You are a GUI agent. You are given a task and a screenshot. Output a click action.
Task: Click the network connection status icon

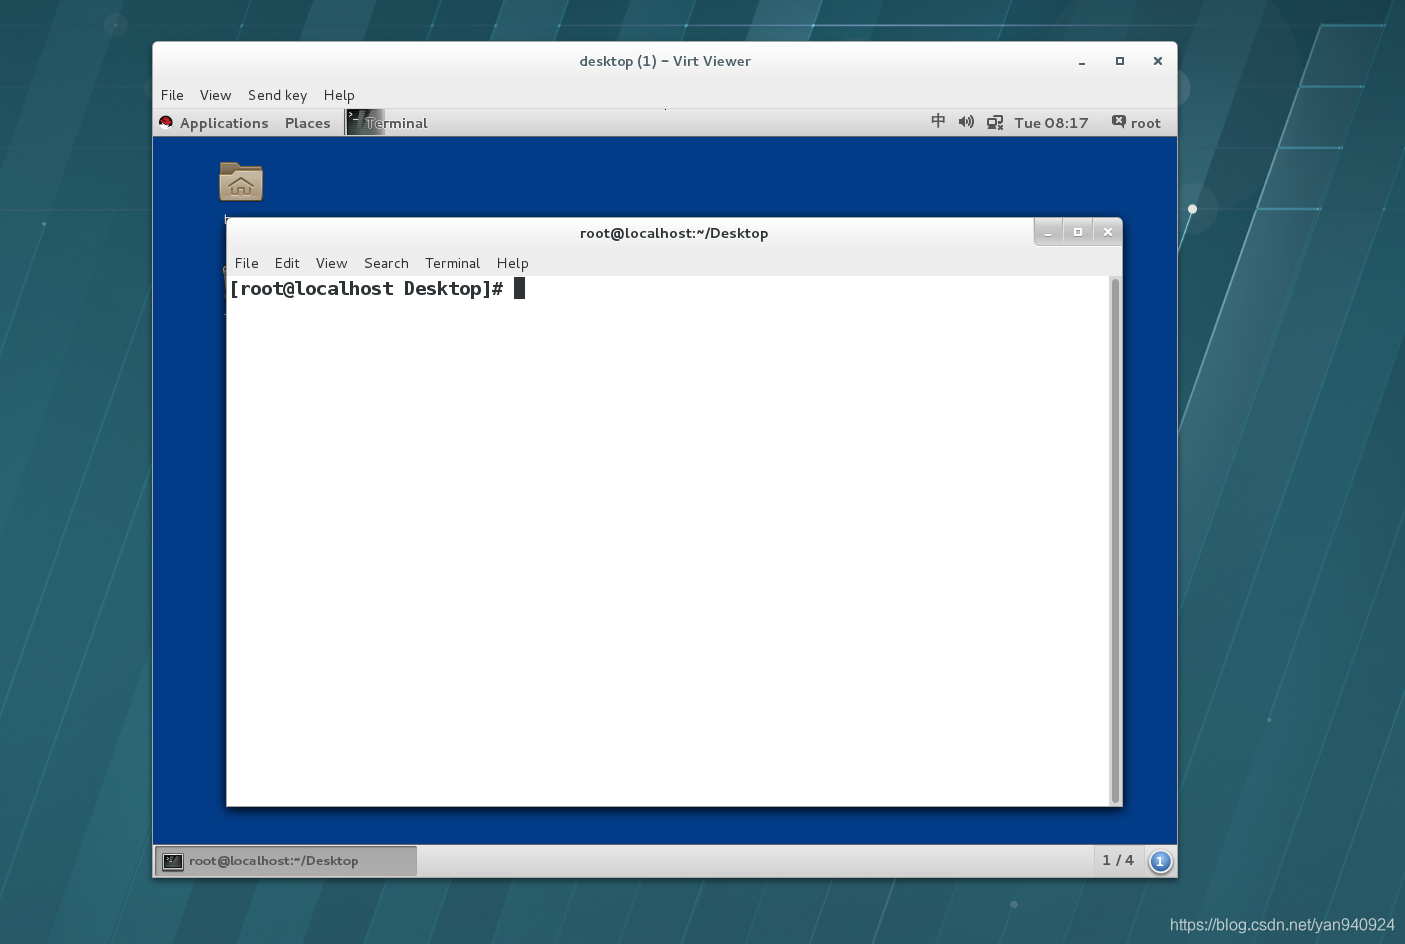[x=995, y=123]
